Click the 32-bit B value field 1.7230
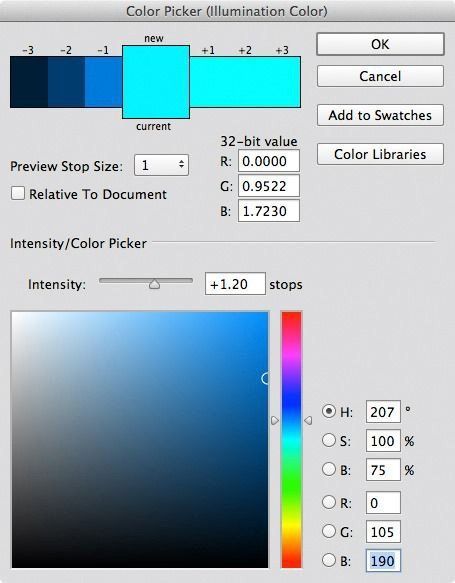The height and width of the screenshot is (583, 455). (269, 211)
